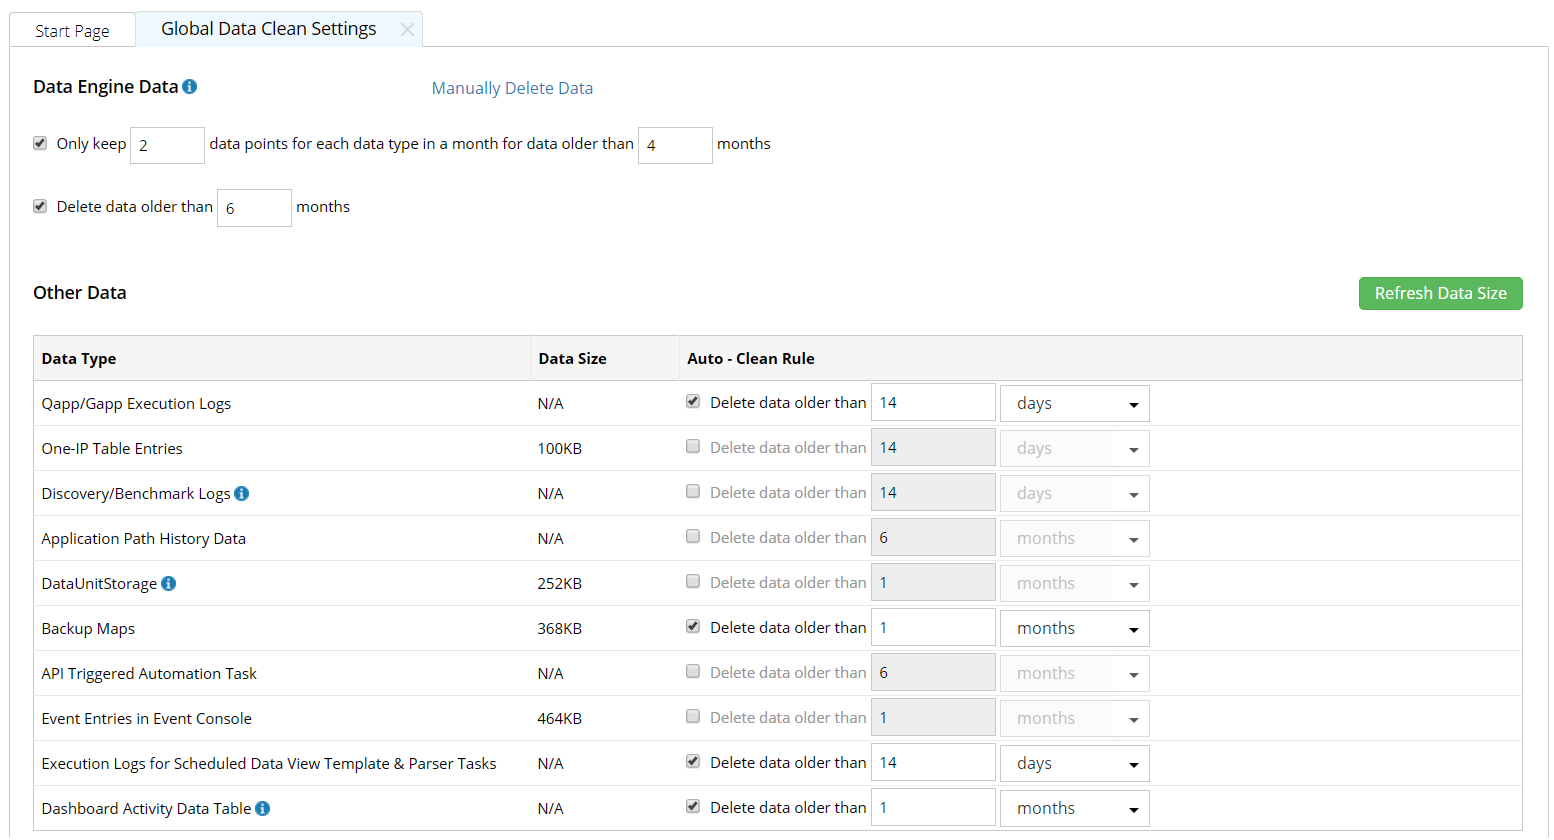Click info icon beside Dashboard Activity Data Table
Screen dimensions: 1554x840
pyautogui.click(x=263, y=809)
